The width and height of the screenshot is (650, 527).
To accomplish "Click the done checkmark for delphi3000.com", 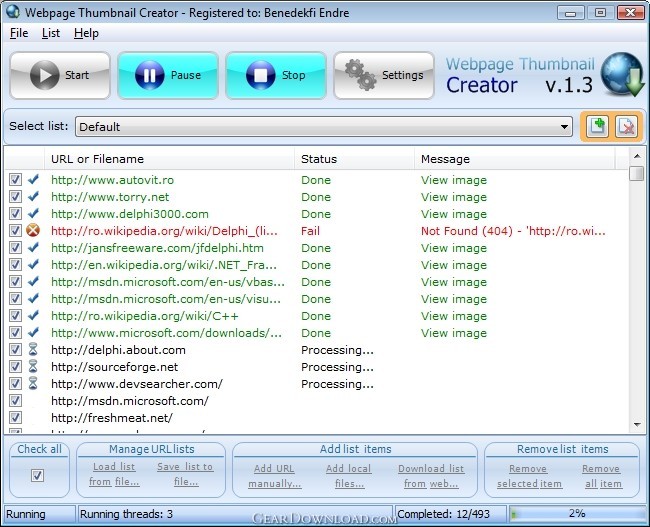I will click(x=33, y=214).
